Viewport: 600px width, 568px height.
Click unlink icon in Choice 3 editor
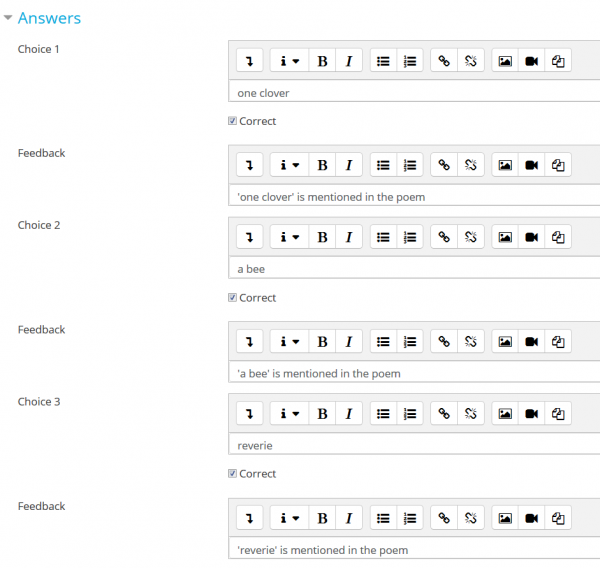471,413
